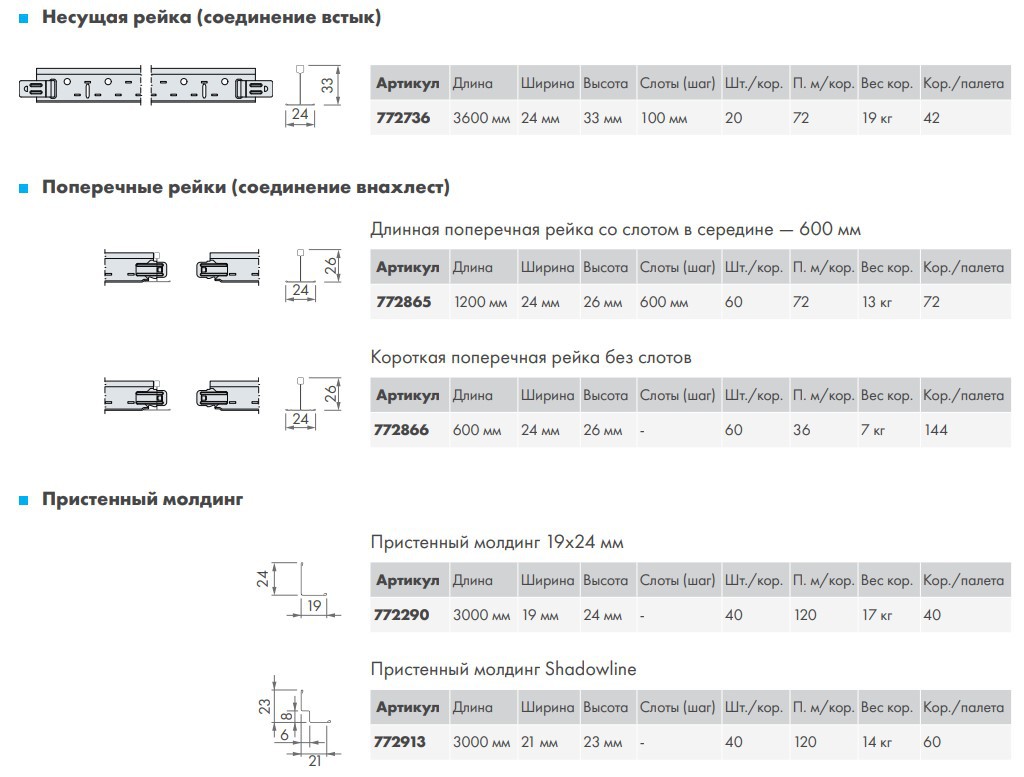
Task: Select article number 772736
Action: coord(403,118)
